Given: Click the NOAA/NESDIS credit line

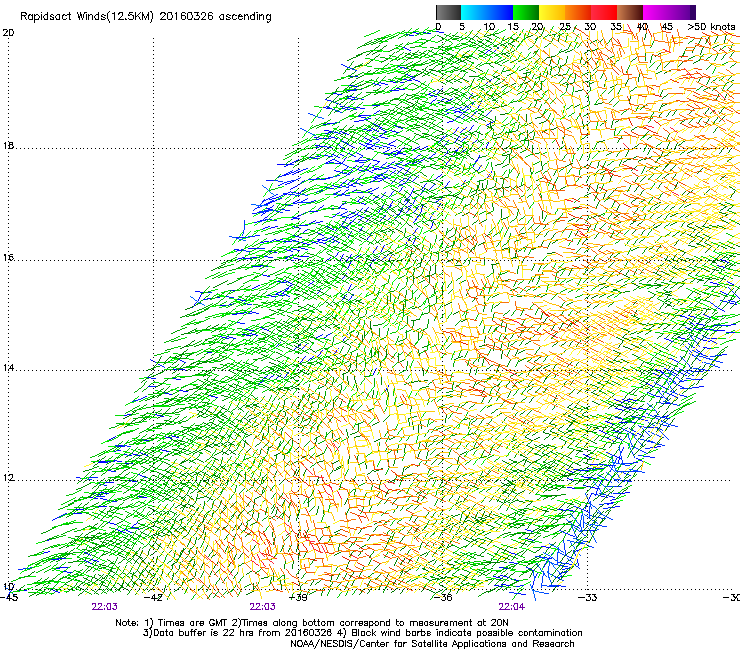Looking at the screenshot, I should click(x=432, y=644).
